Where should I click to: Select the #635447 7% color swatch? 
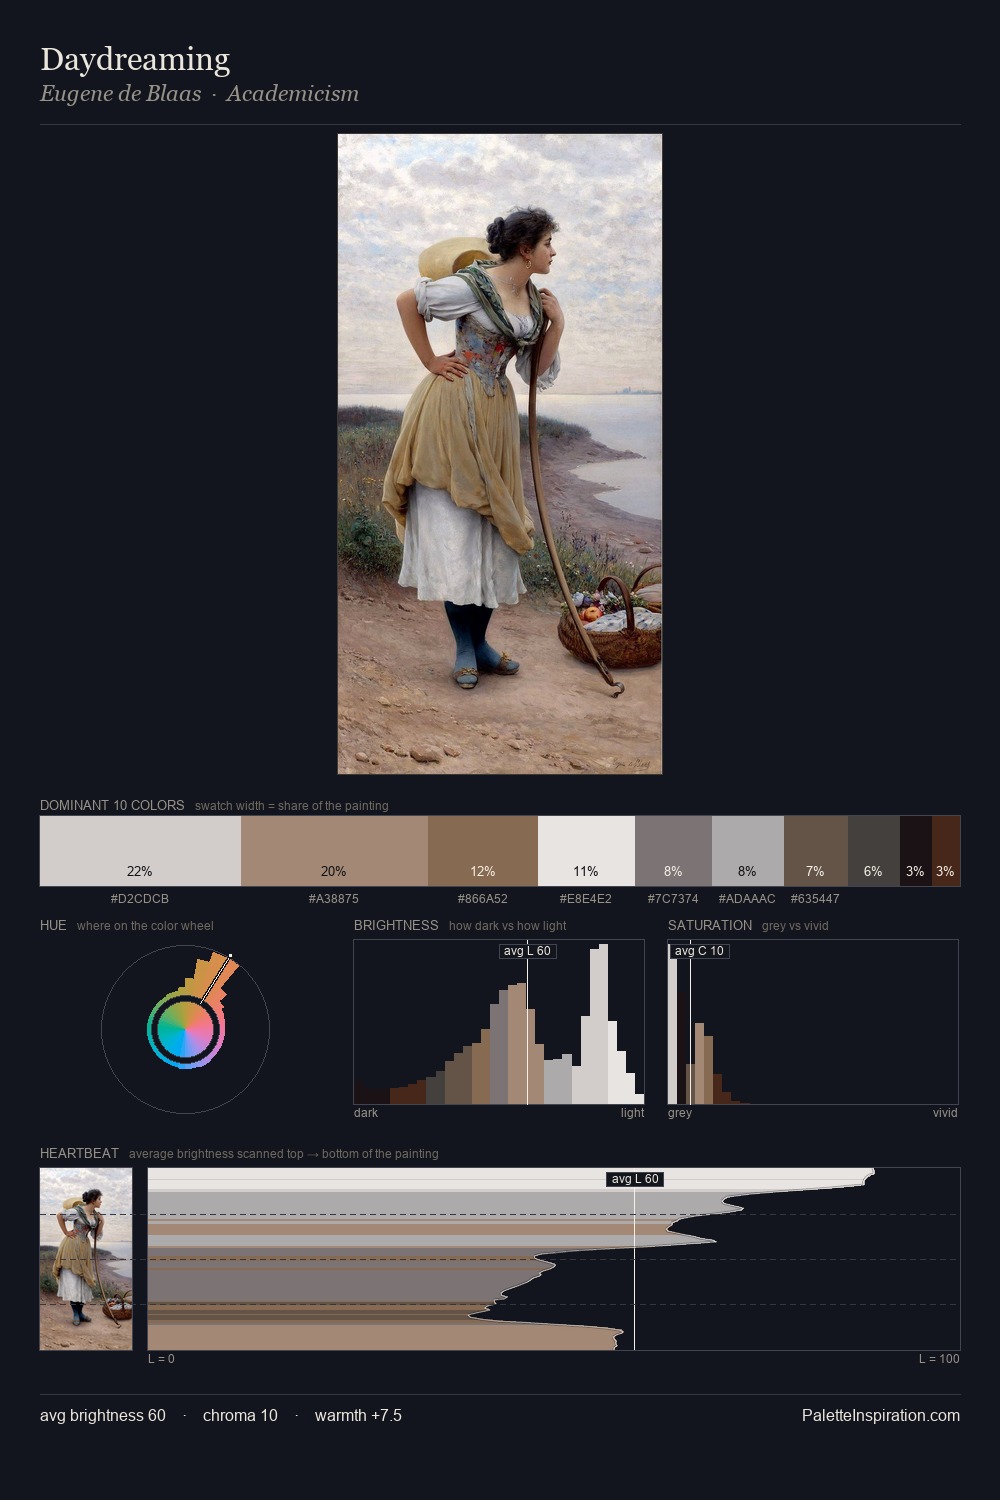(x=816, y=851)
